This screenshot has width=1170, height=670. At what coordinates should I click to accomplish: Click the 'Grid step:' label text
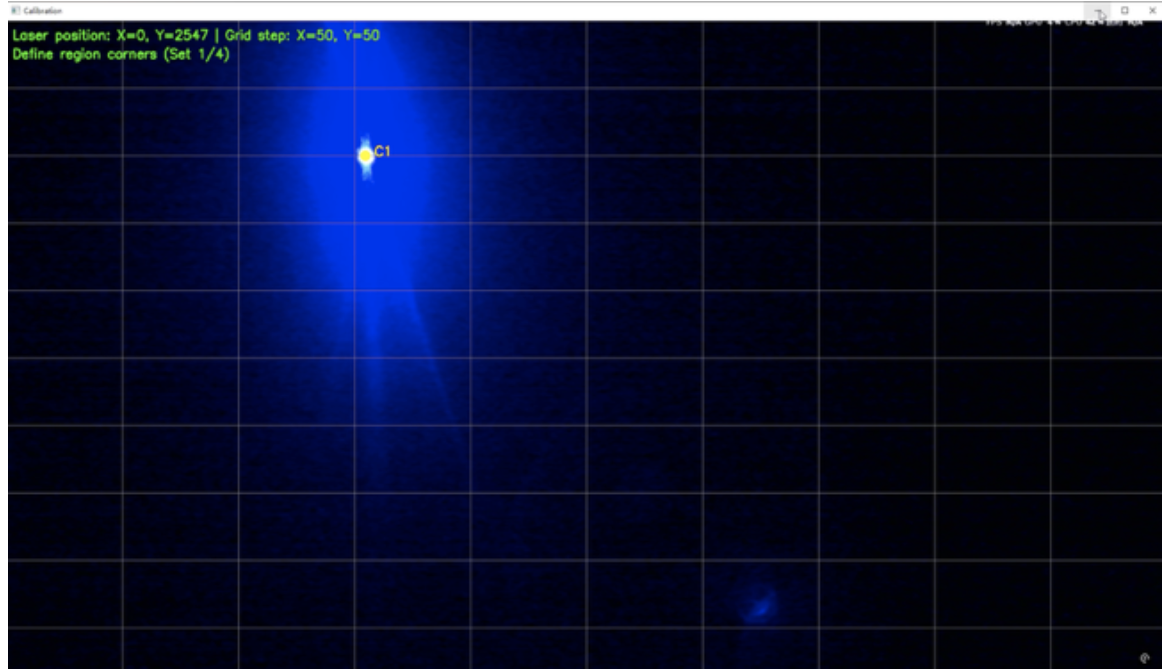click(262, 36)
